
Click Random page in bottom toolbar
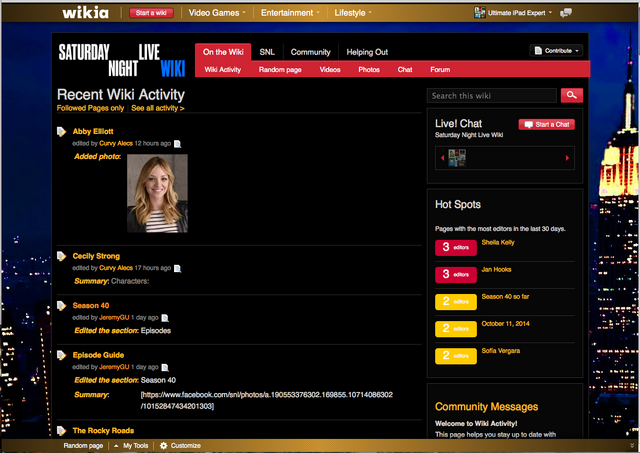[83, 446]
